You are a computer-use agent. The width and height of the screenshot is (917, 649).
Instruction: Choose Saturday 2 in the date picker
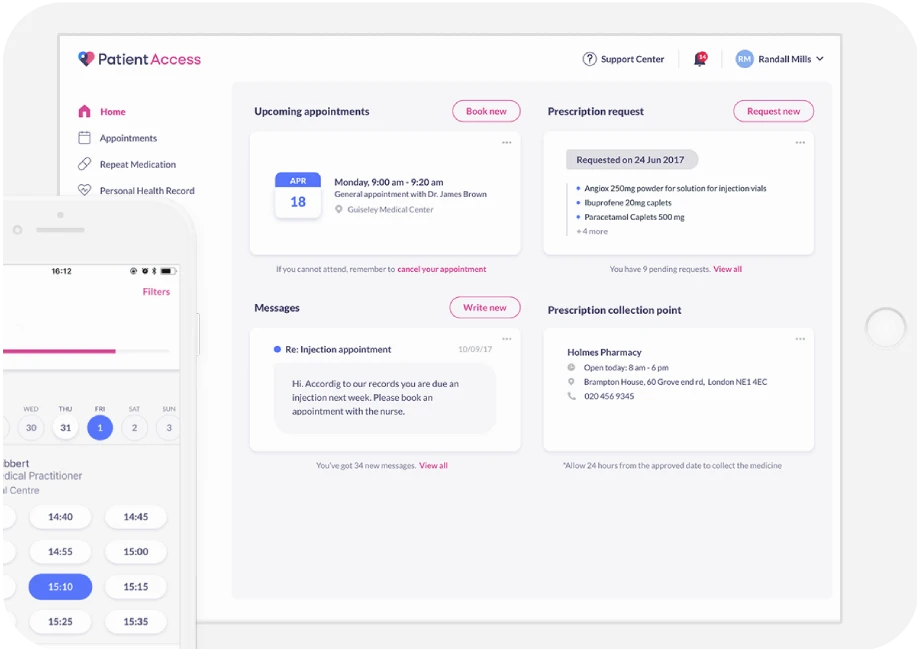click(x=134, y=428)
